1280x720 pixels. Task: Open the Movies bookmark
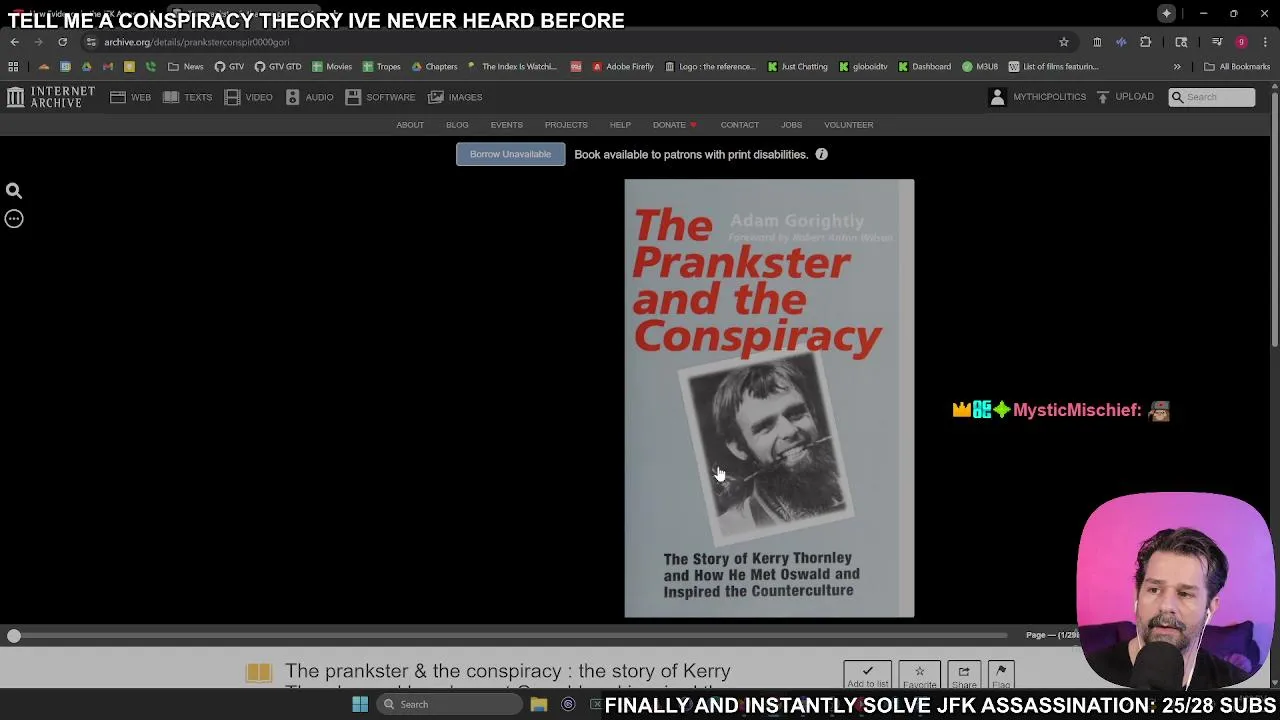332,67
